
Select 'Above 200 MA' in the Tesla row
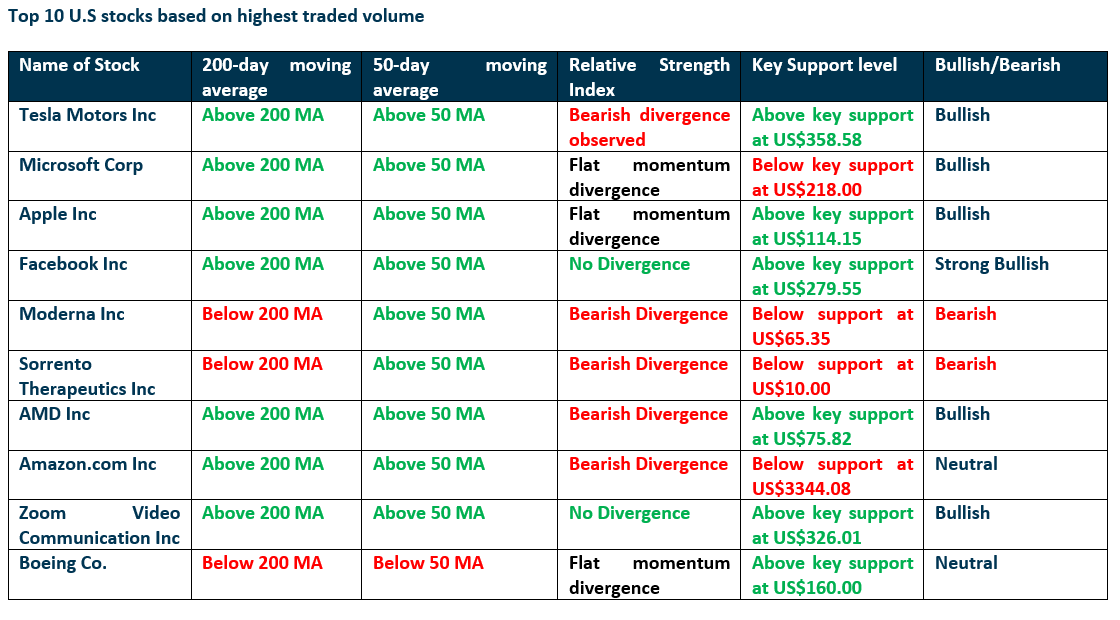[263, 115]
